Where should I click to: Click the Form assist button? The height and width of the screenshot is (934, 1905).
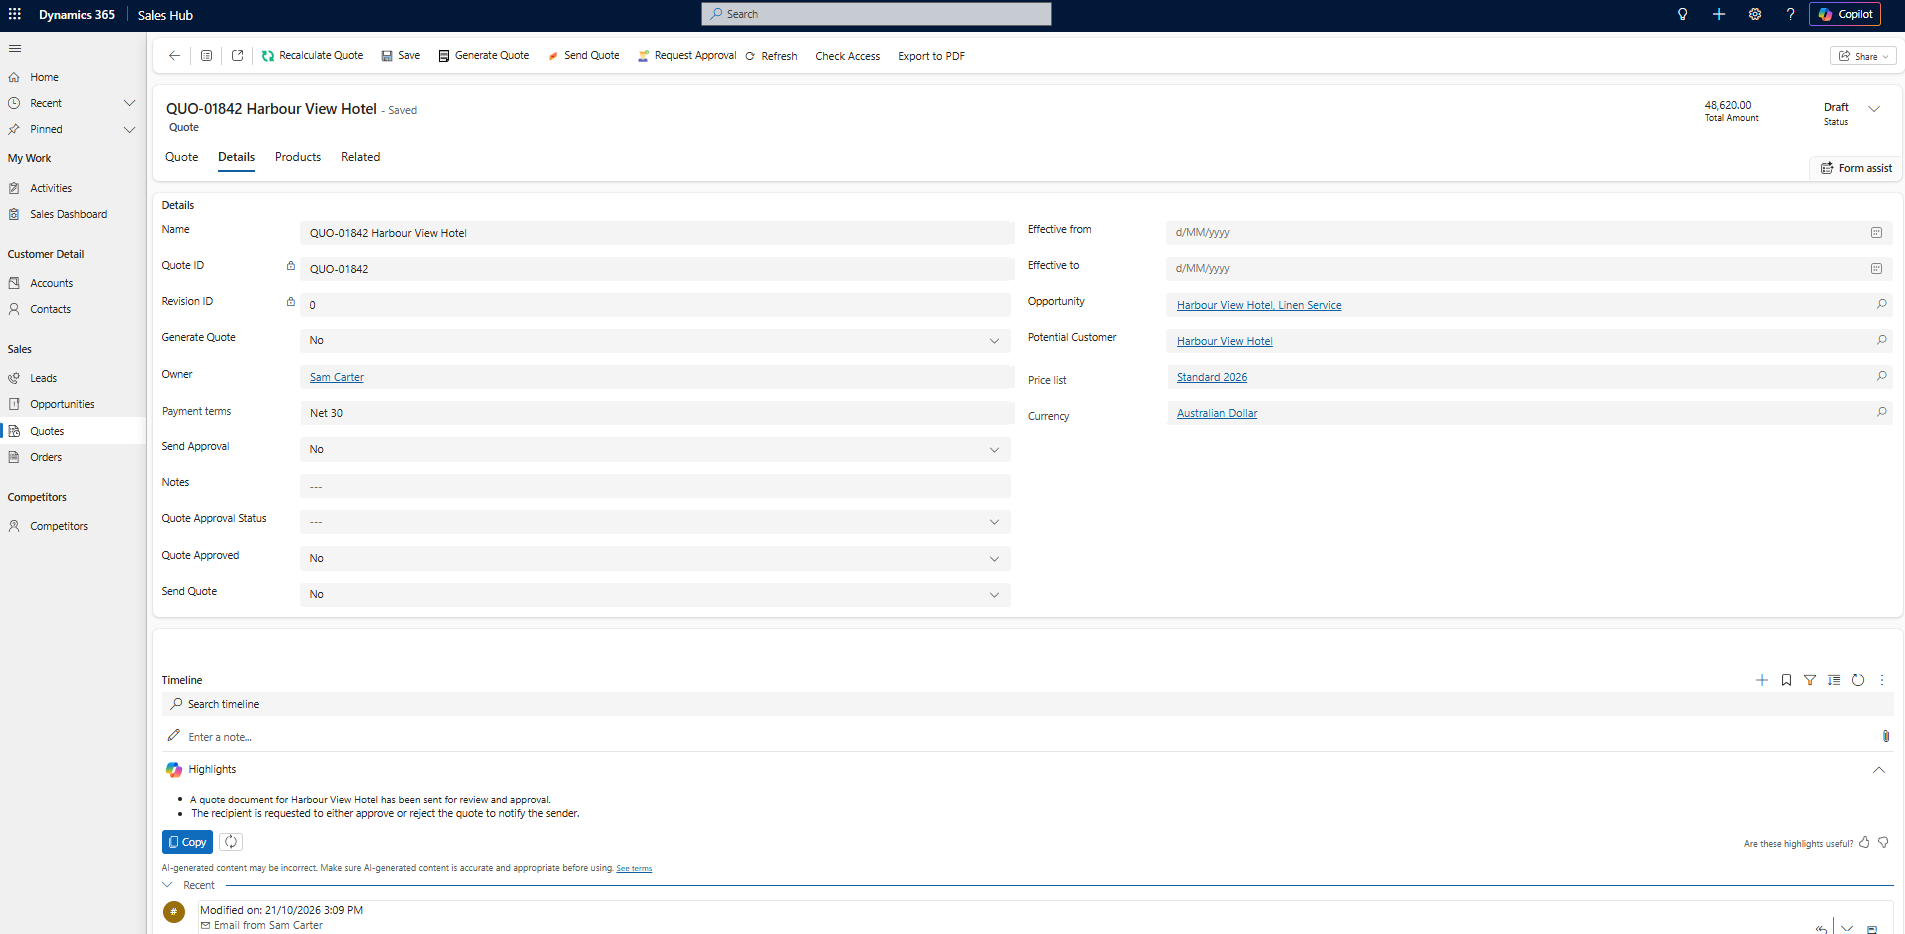tap(1856, 168)
